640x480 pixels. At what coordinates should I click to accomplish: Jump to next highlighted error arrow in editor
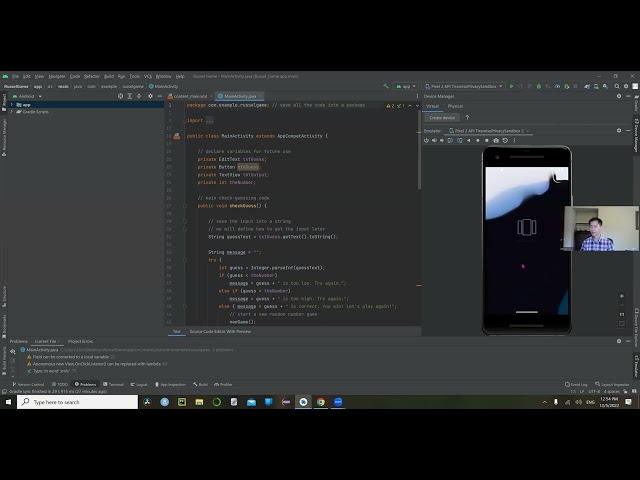point(417,106)
